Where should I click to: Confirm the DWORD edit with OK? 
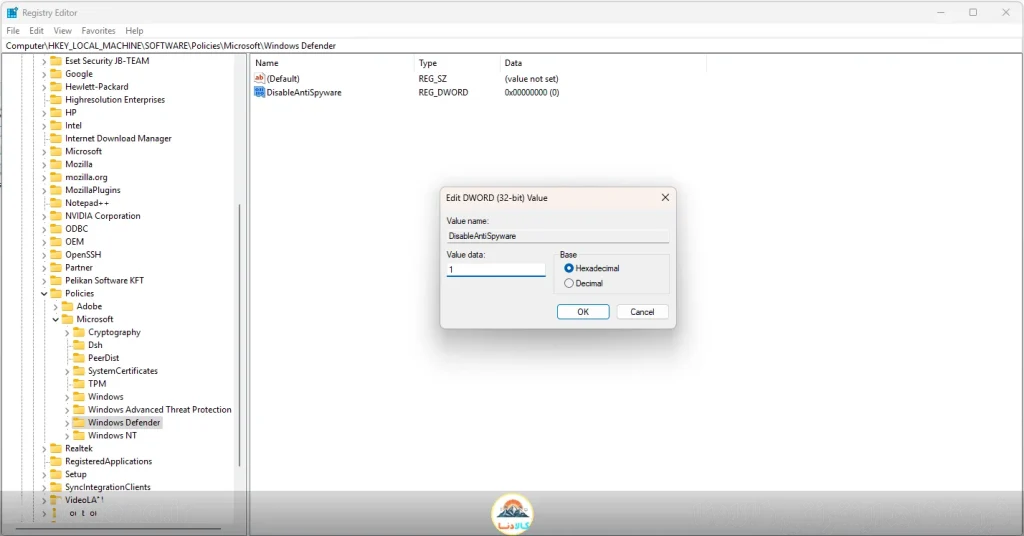583,312
